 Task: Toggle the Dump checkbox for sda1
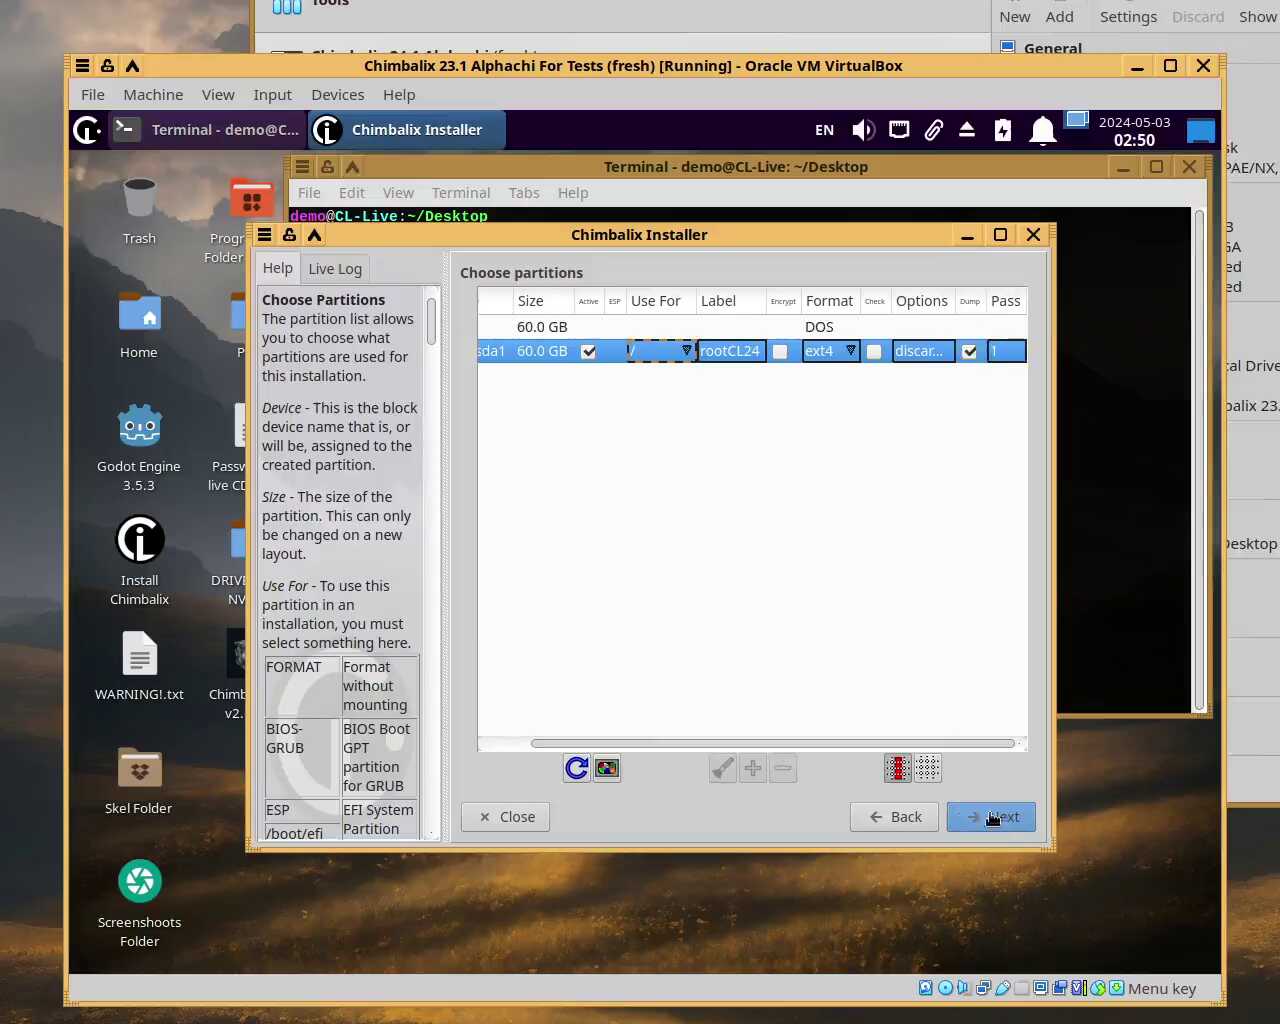click(969, 351)
